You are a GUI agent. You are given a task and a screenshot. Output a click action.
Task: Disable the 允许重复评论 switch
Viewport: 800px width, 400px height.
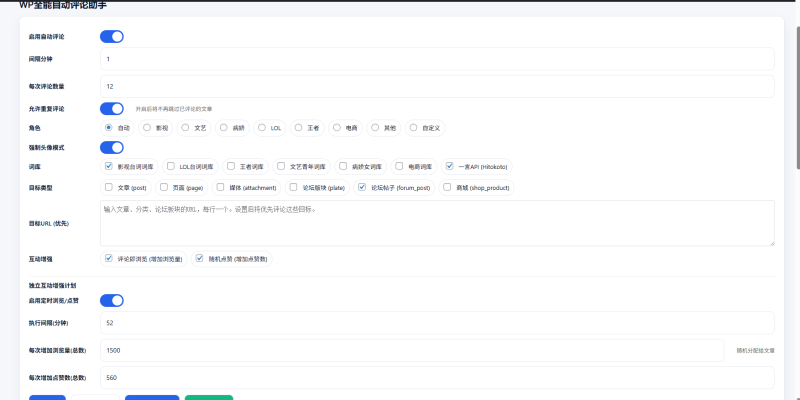(x=111, y=109)
